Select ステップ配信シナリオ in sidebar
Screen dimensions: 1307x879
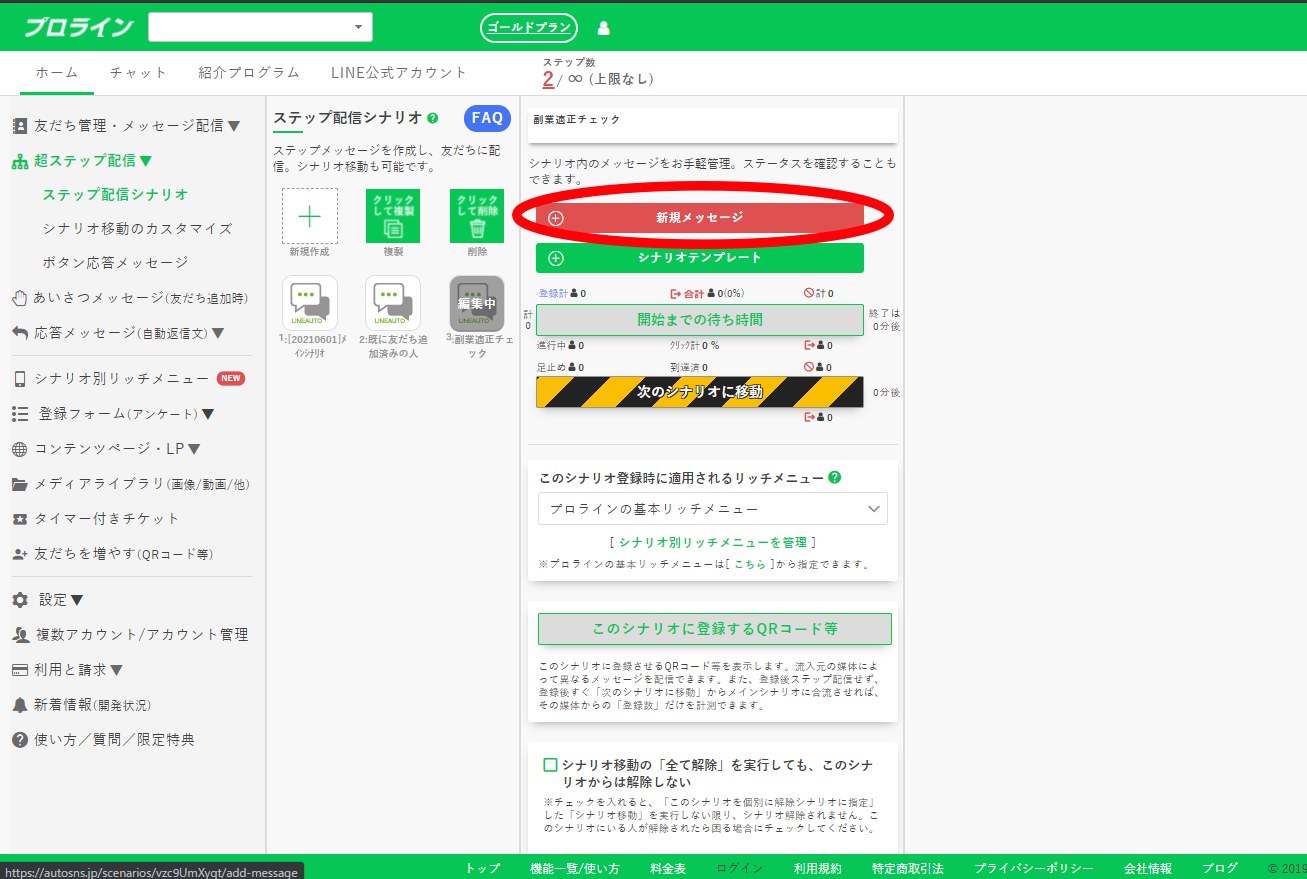pos(115,195)
